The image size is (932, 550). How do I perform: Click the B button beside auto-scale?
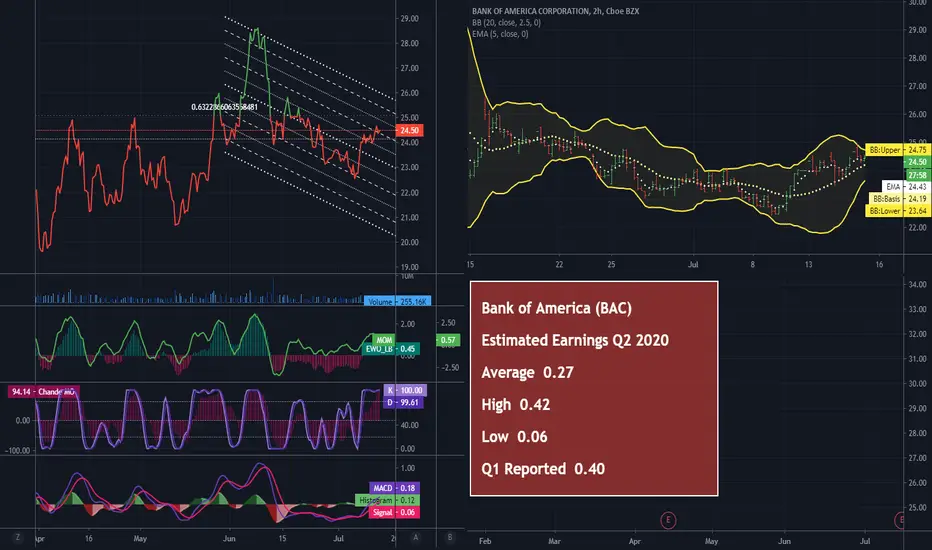click(450, 538)
